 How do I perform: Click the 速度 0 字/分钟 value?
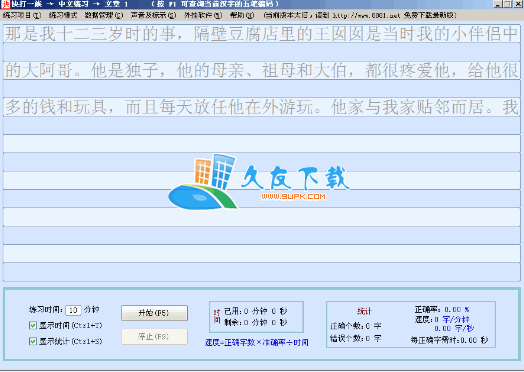click(x=452, y=320)
